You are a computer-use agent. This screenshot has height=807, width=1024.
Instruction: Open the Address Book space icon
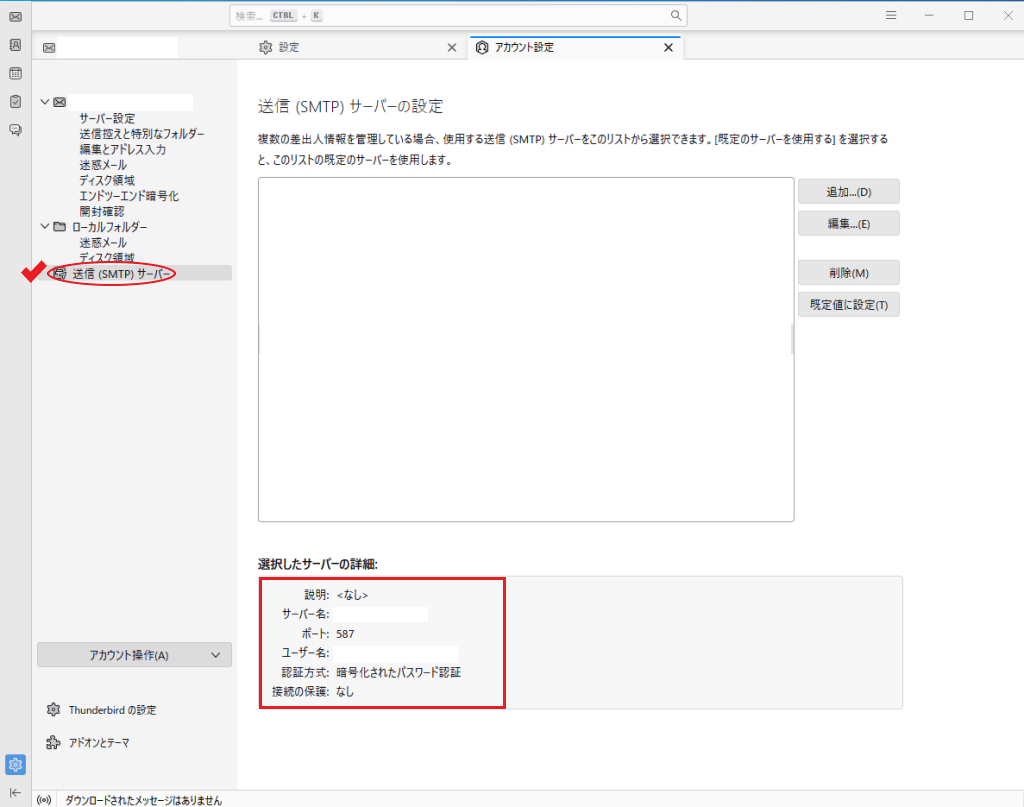click(15, 45)
